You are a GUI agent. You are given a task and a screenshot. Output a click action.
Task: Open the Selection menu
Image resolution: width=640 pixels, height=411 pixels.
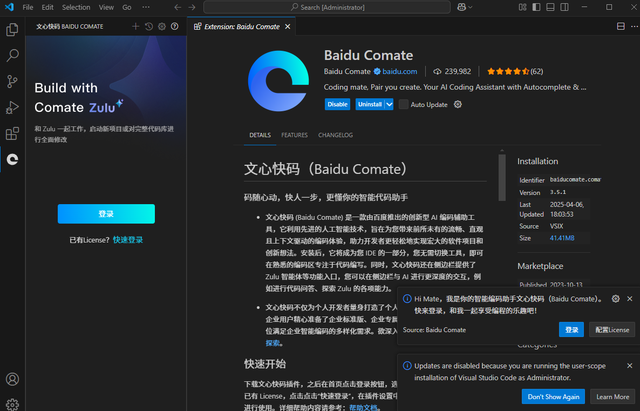coord(76,7)
